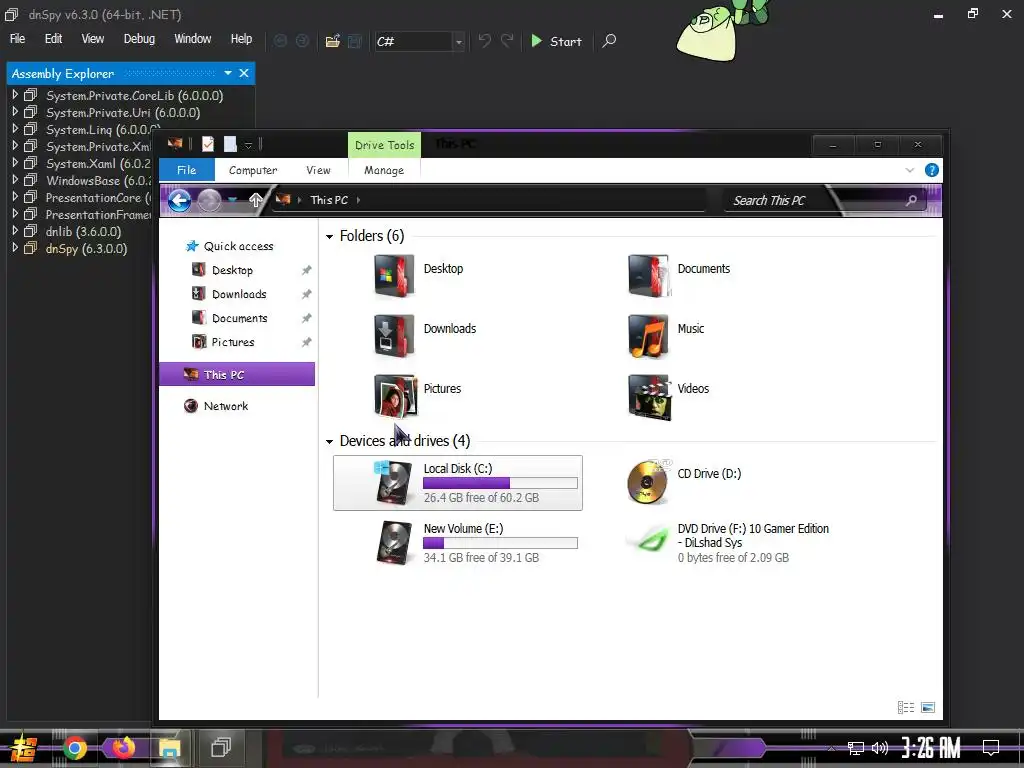Open dnSpy View menu
Viewport: 1024px width, 768px height.
click(93, 39)
